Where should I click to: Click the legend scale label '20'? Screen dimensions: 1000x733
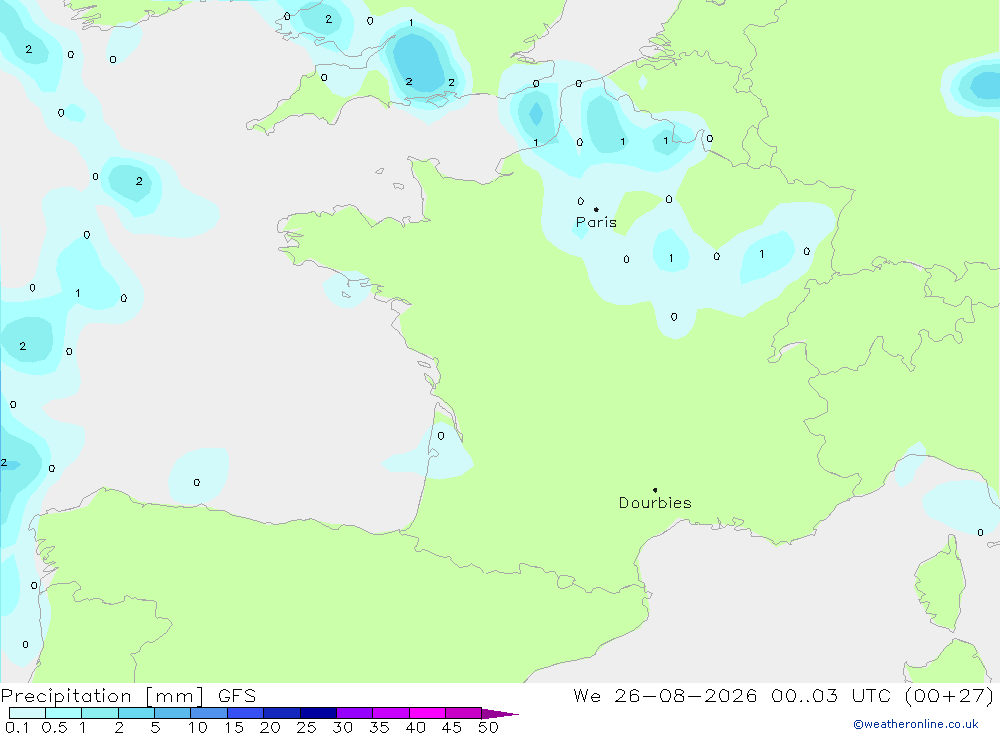[270, 727]
